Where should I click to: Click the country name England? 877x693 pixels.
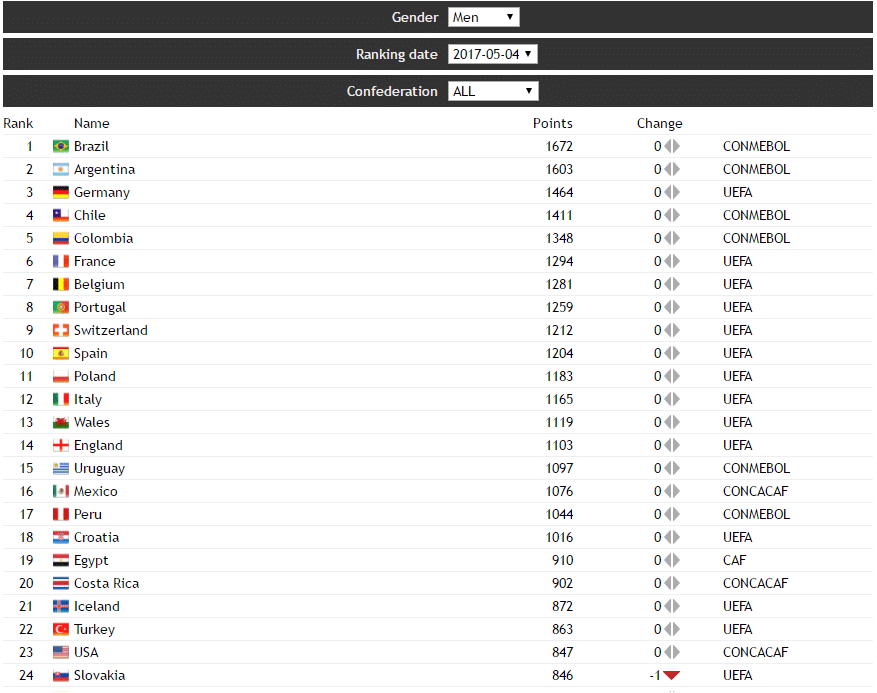click(x=98, y=445)
